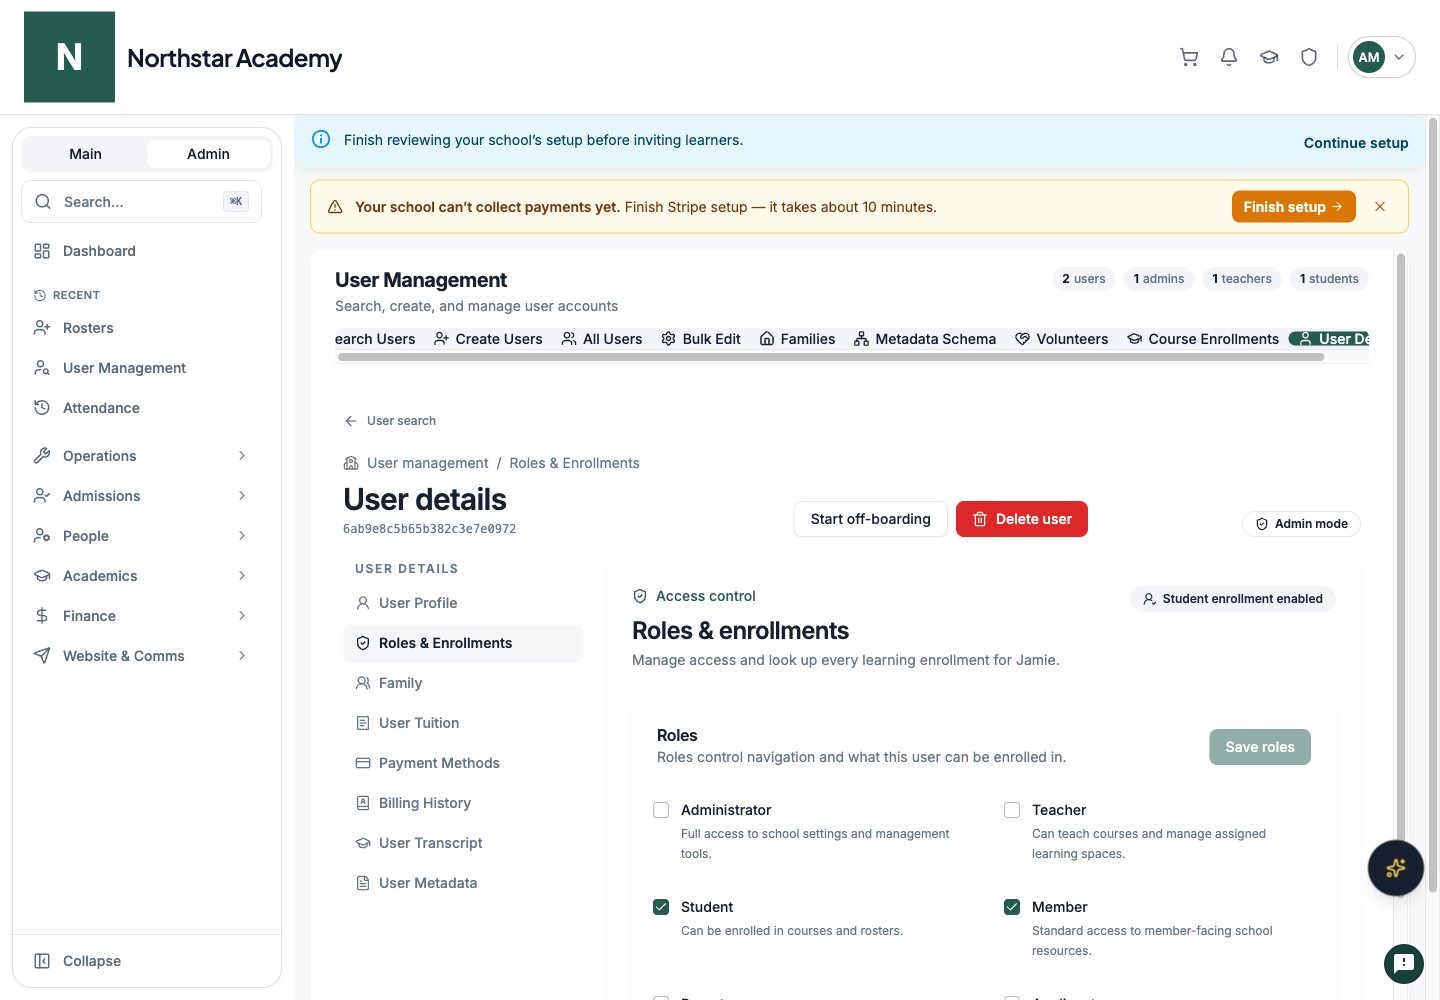The height and width of the screenshot is (1000, 1440).
Task: Click Finish setup button
Action: [x=1293, y=207]
